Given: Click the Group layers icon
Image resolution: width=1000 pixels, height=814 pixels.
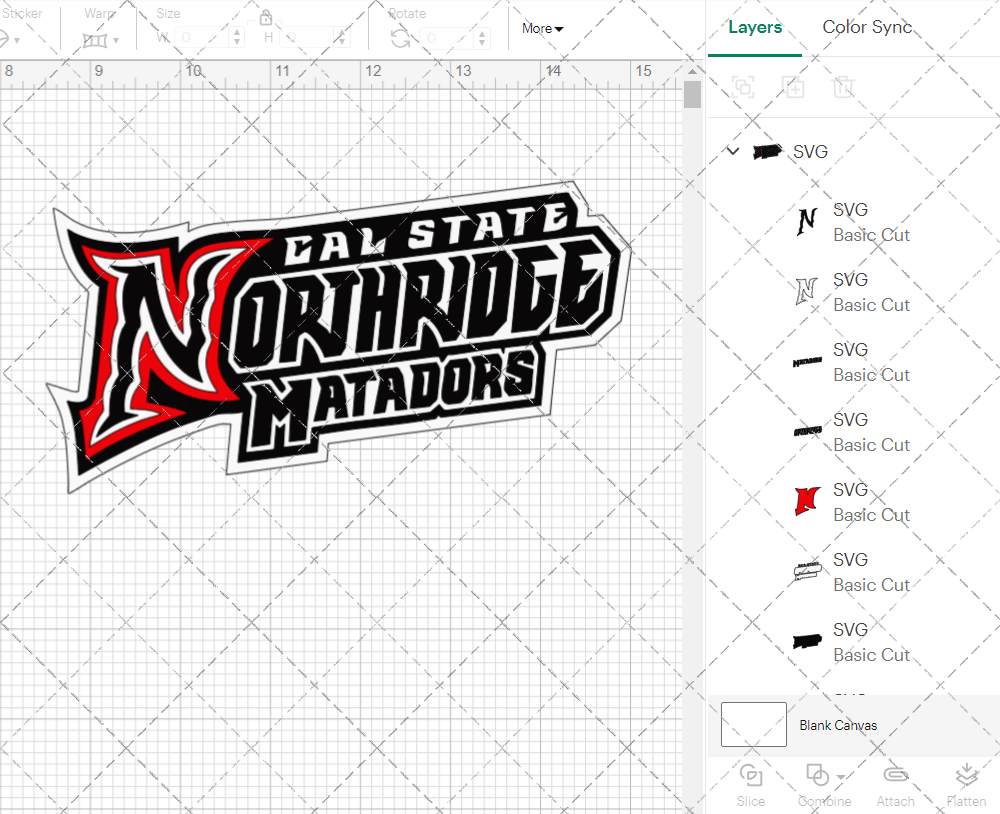Looking at the screenshot, I should point(742,87).
